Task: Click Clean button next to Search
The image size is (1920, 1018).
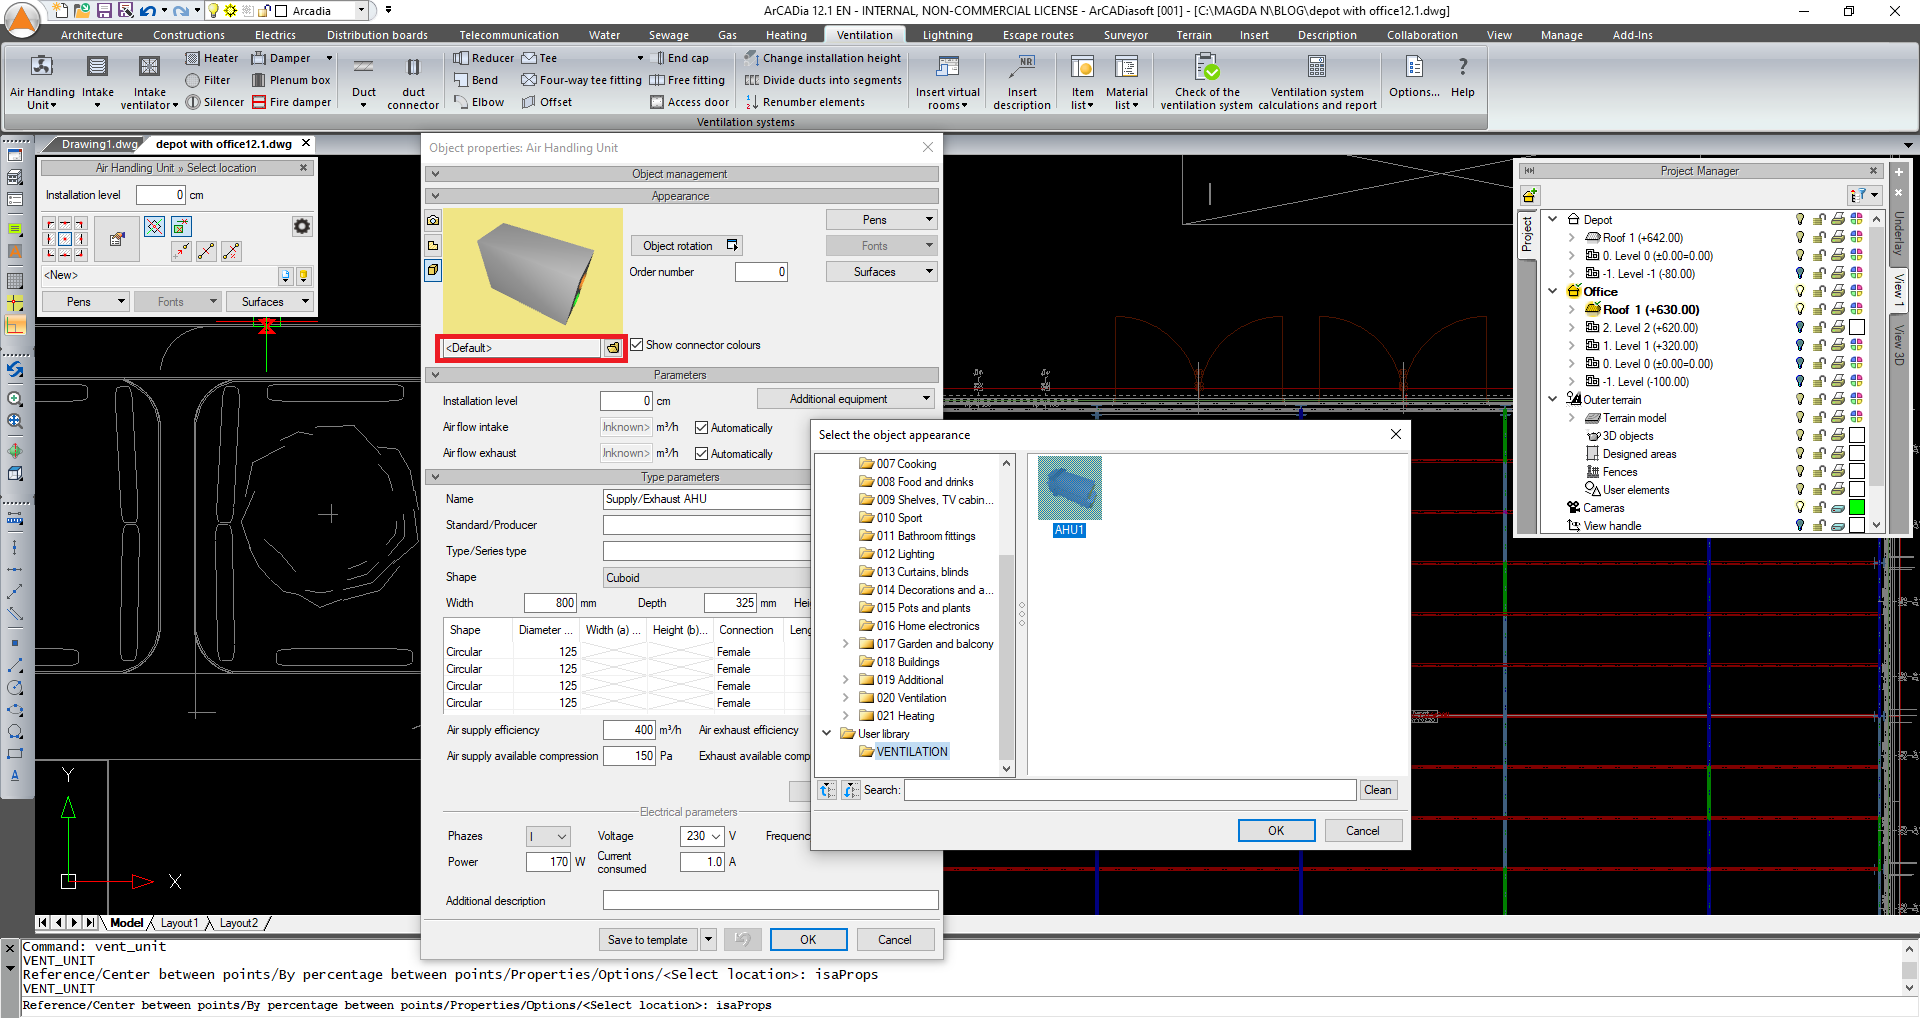Action: click(x=1377, y=790)
